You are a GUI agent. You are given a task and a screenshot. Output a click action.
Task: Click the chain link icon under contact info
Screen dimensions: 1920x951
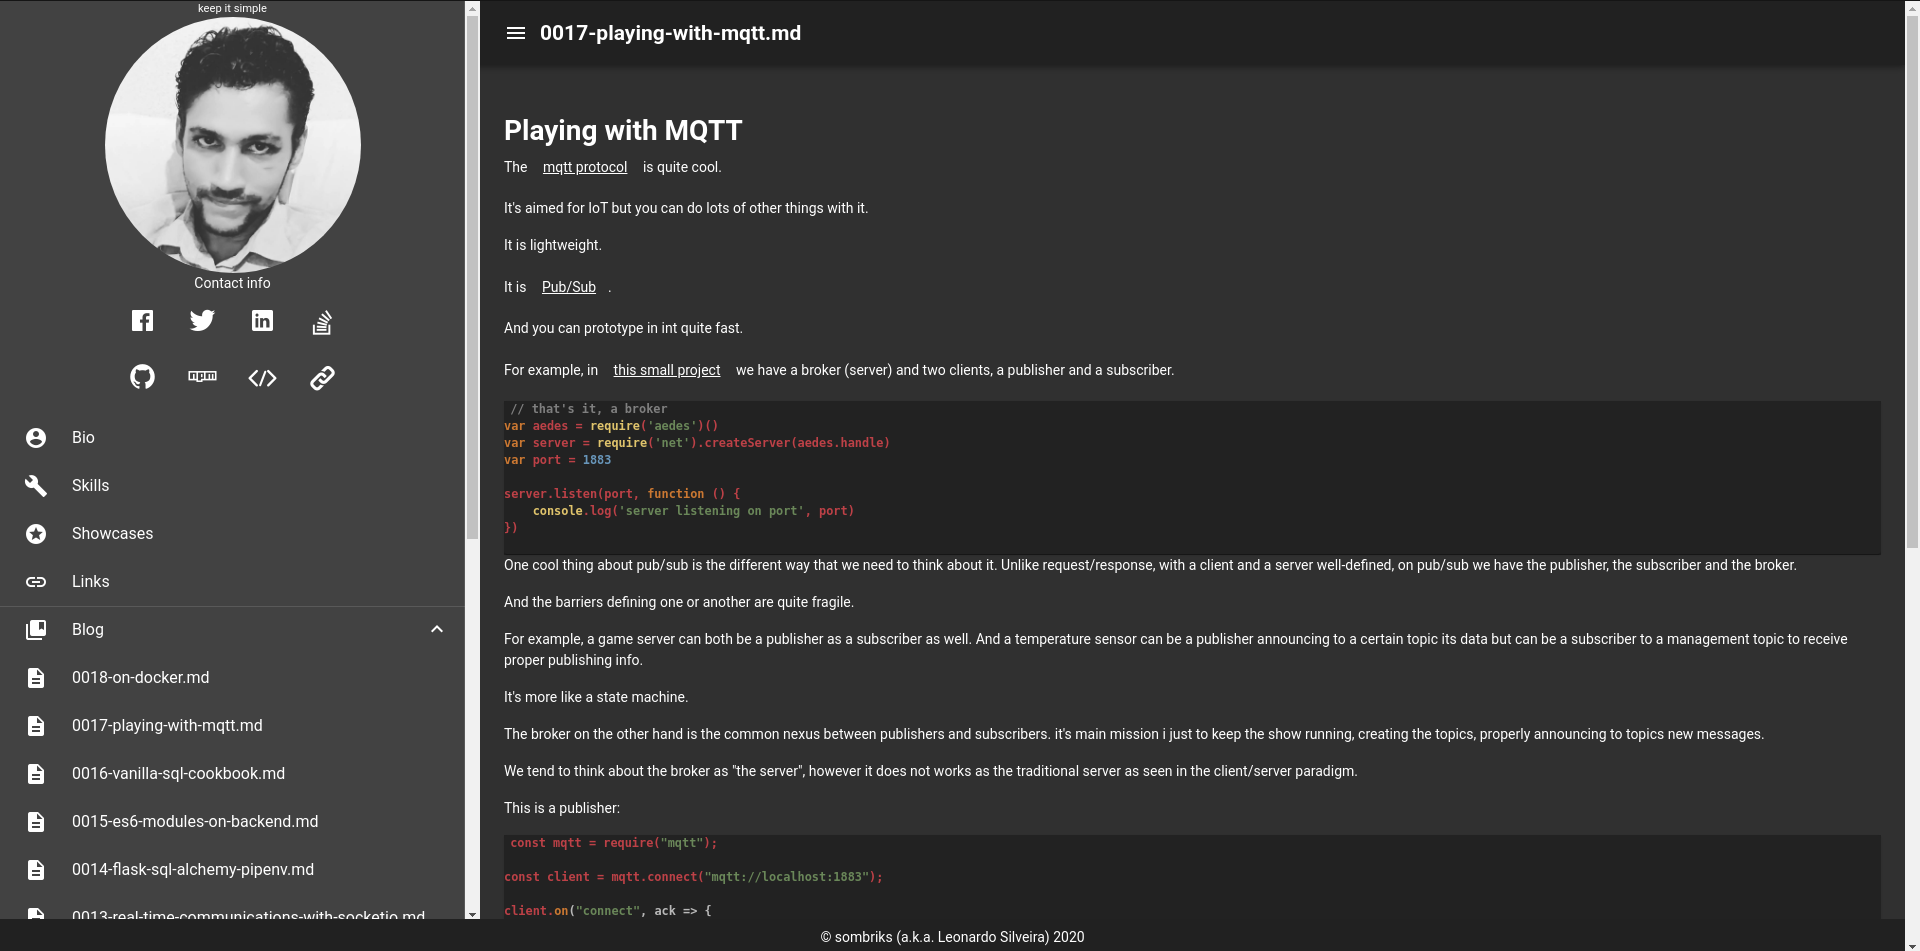tap(322, 377)
